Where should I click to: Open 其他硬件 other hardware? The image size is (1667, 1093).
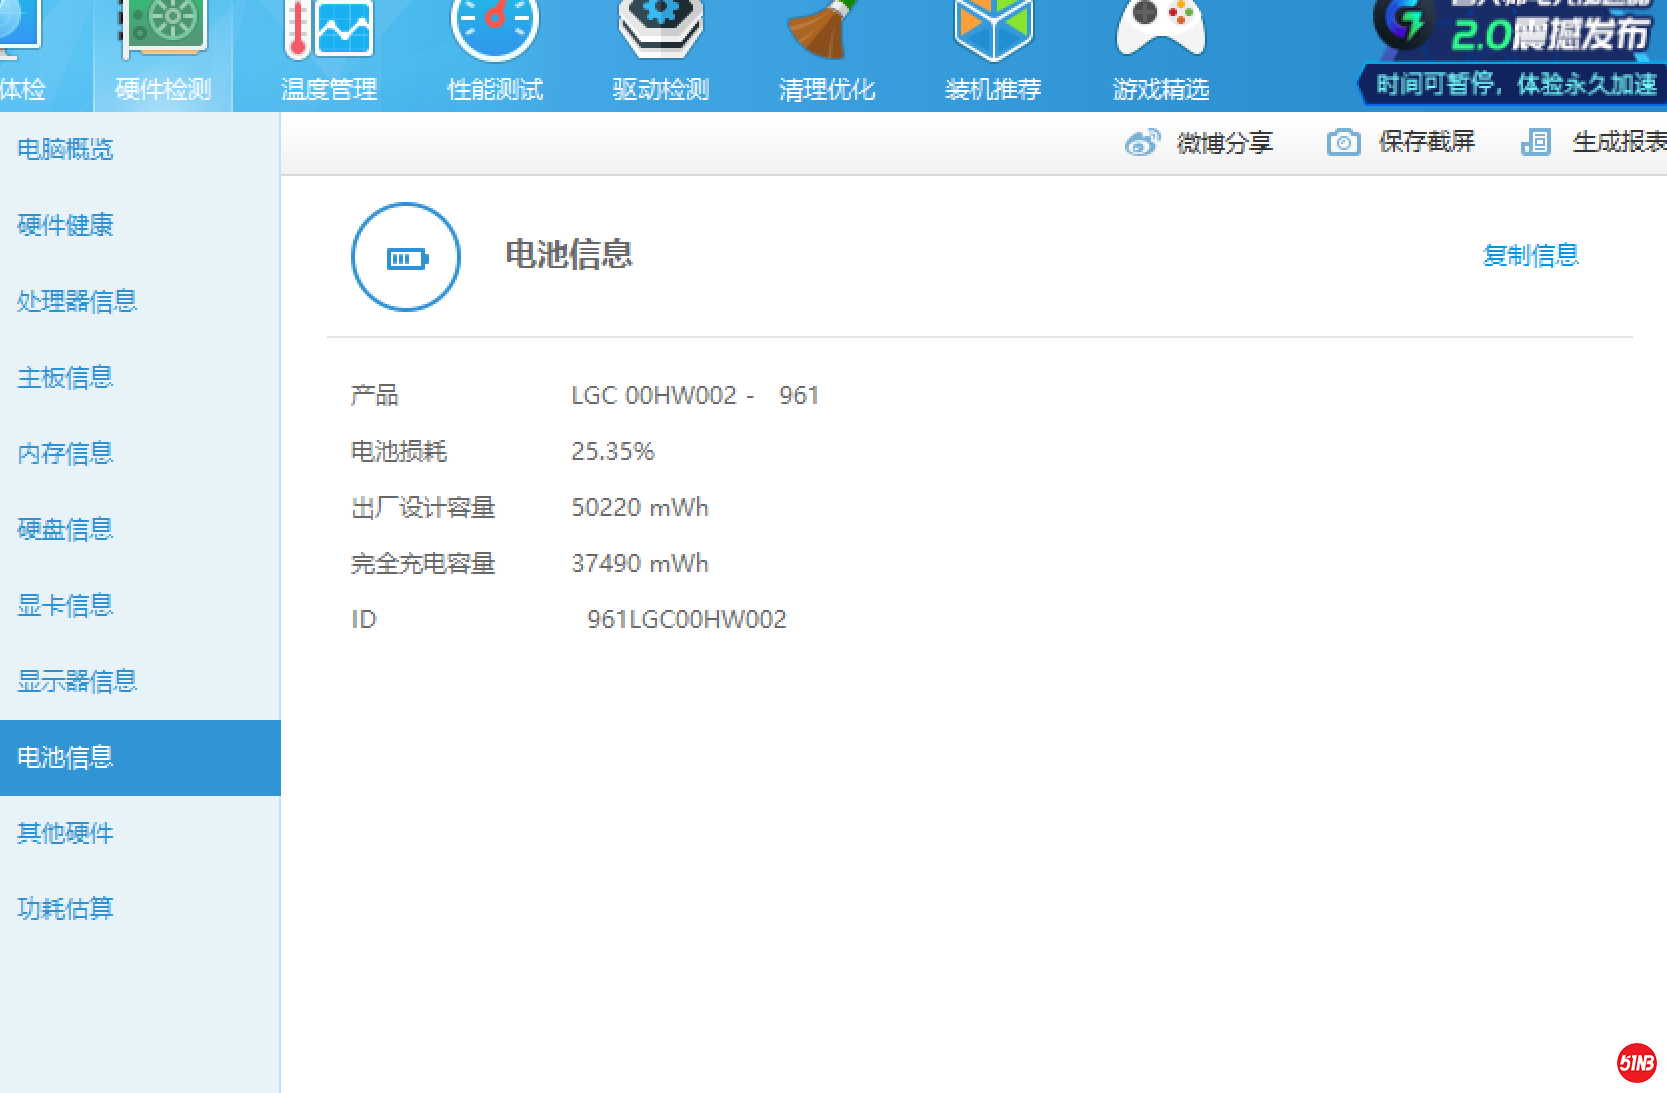coord(140,833)
